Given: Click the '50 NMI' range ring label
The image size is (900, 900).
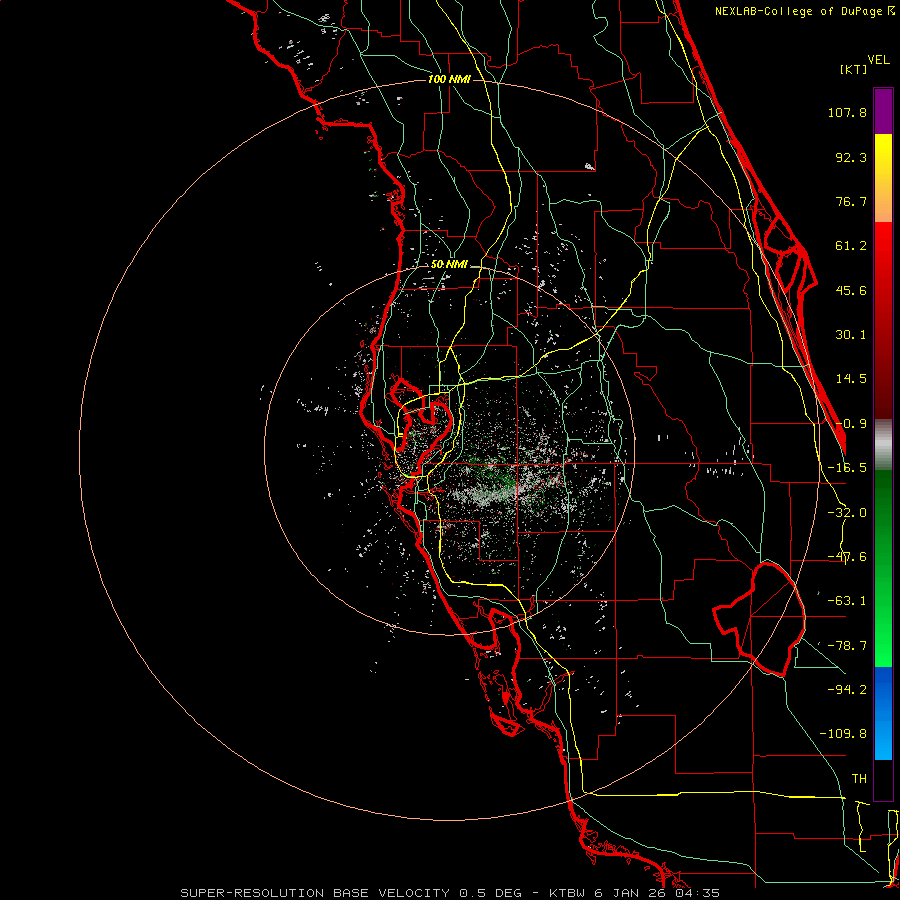Looking at the screenshot, I should point(449,265).
